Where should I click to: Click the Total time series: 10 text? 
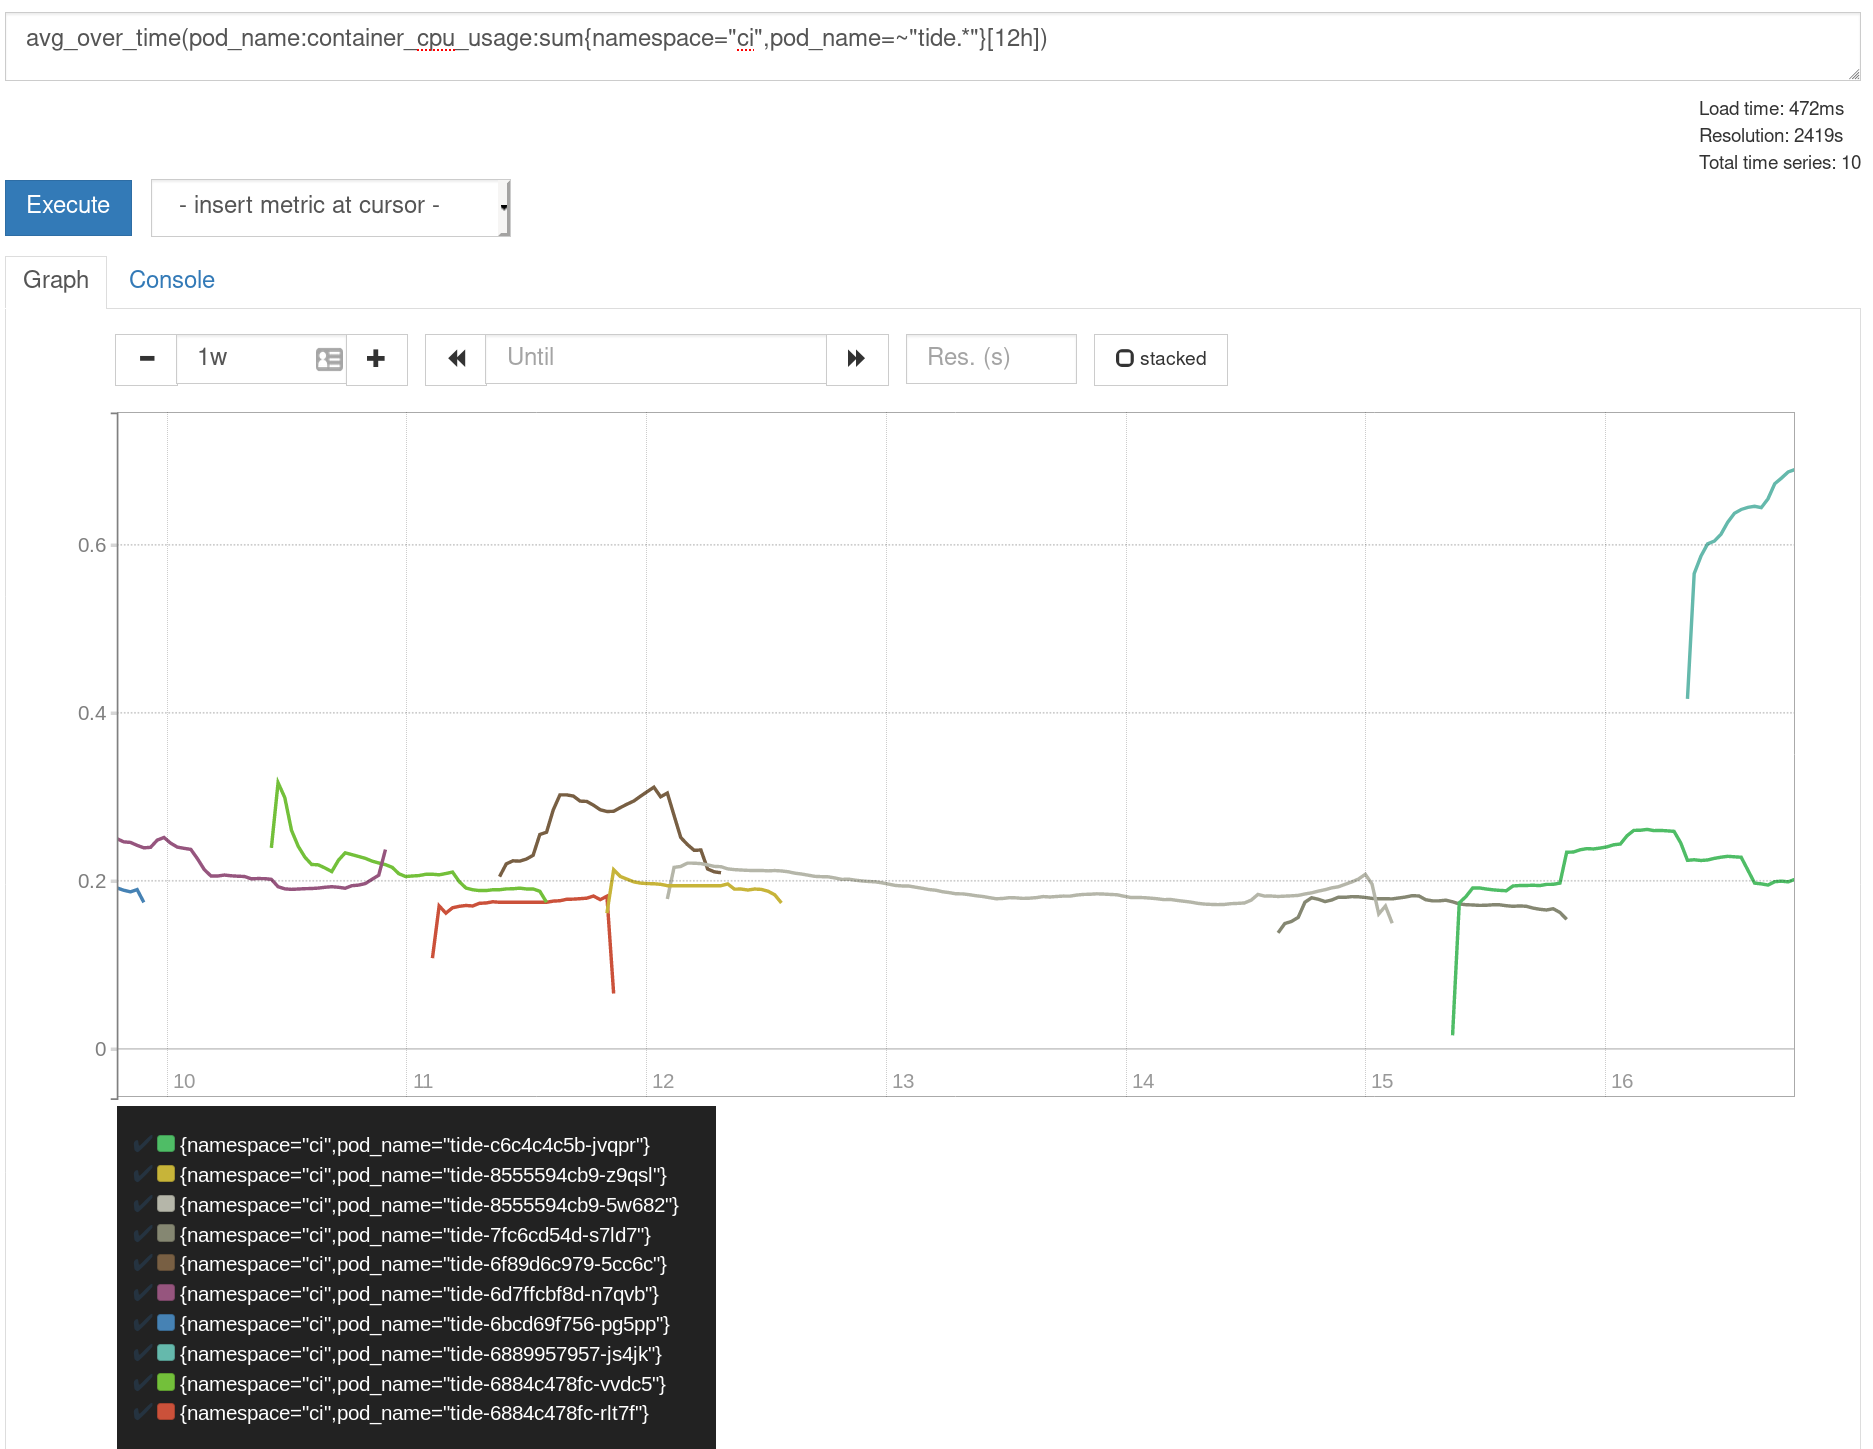coord(1779,163)
